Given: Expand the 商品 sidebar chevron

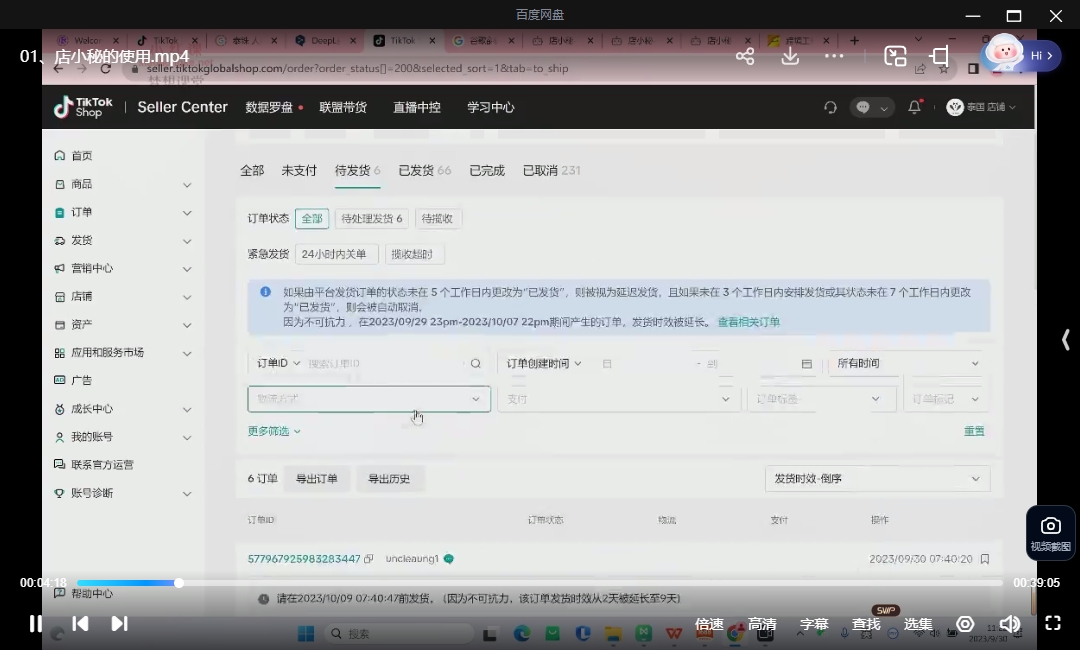Looking at the screenshot, I should 187,185.
